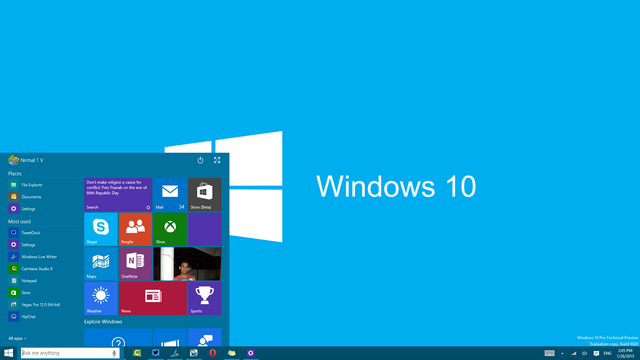Click the microphone icon in search box
The width and height of the screenshot is (640, 360).
tap(114, 353)
